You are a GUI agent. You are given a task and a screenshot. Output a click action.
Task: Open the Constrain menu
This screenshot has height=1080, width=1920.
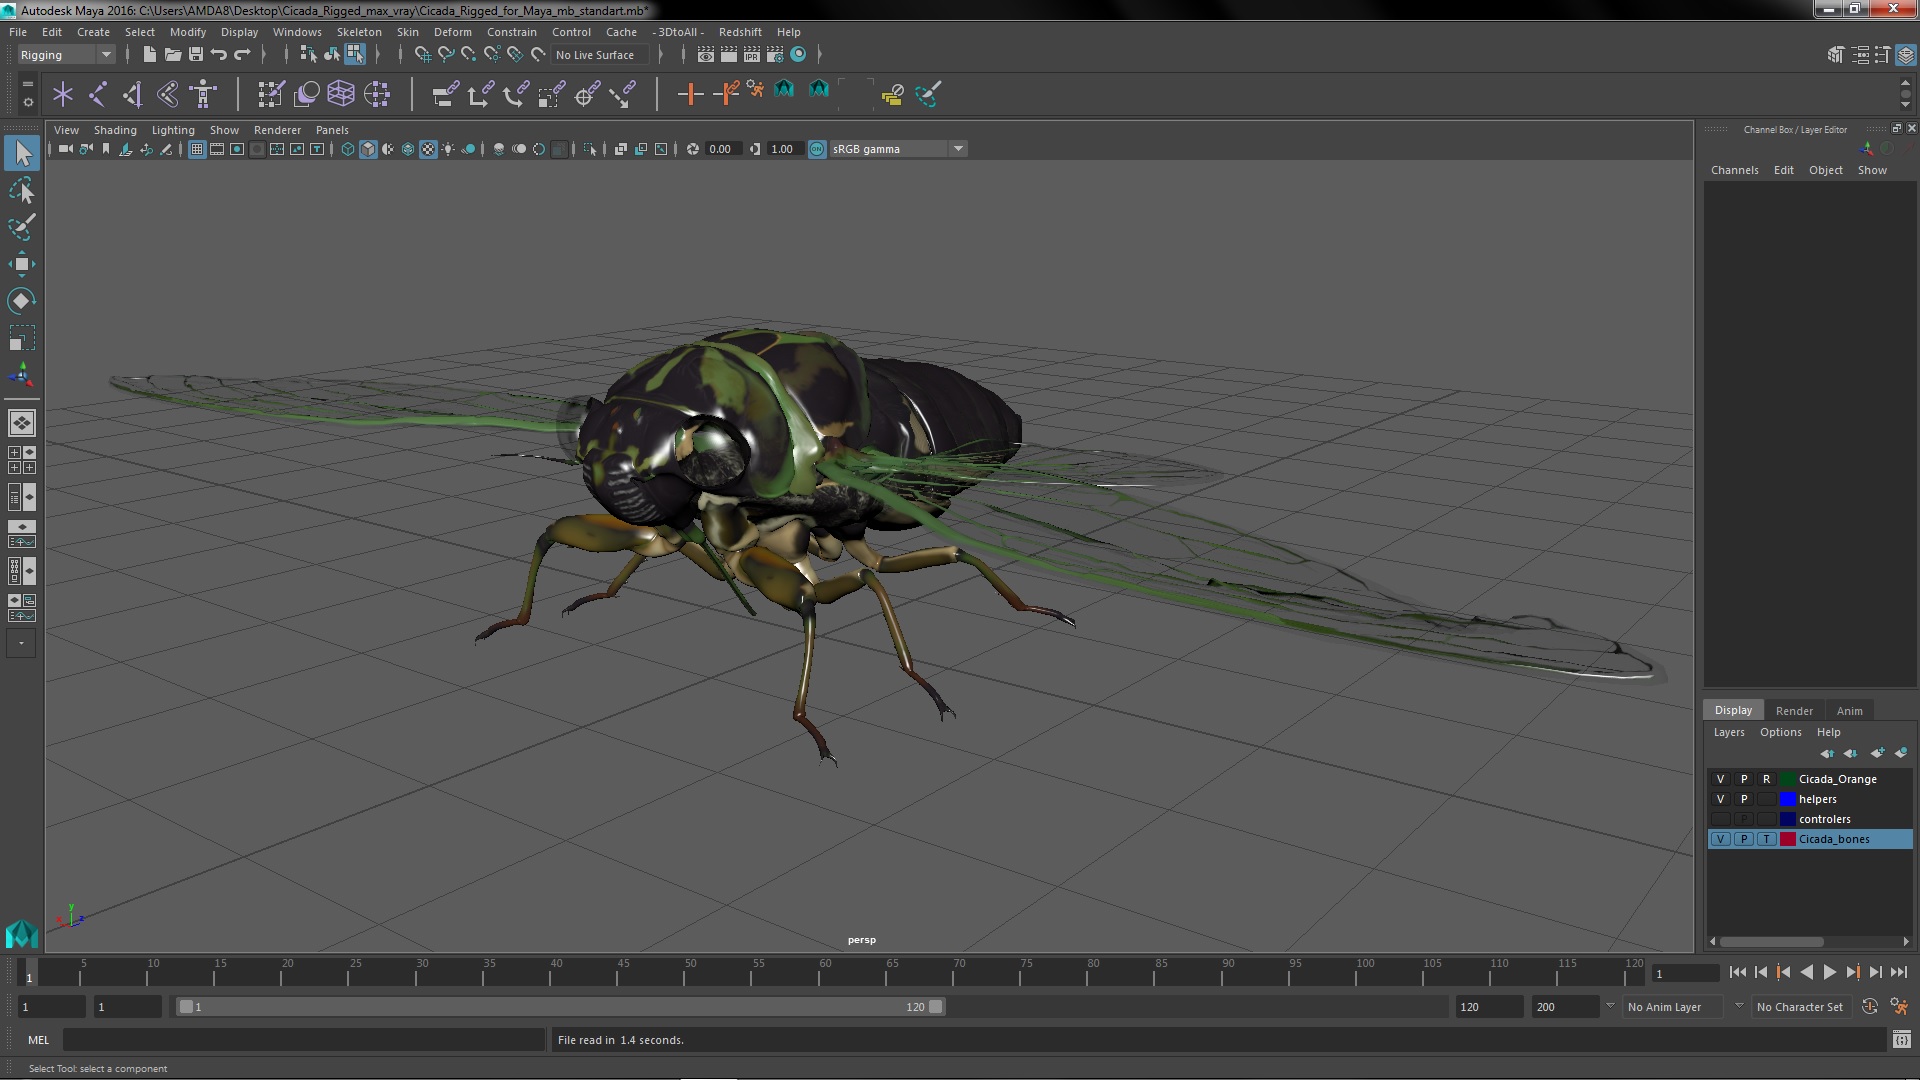click(511, 32)
